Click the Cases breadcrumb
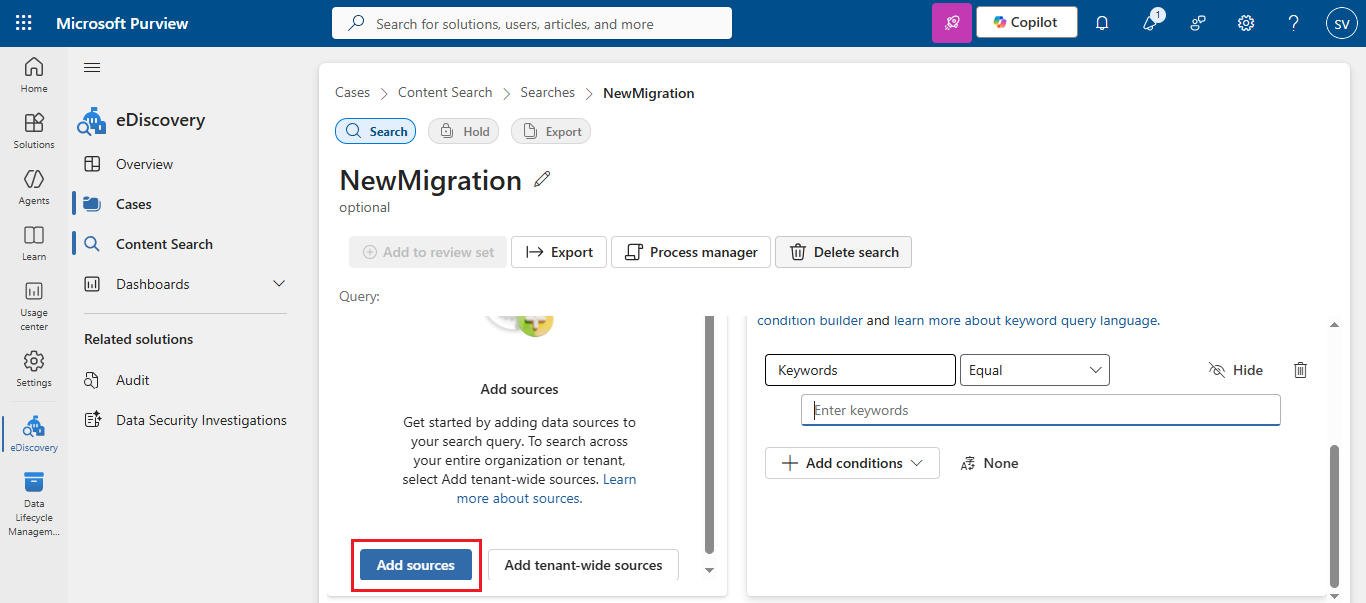The image size is (1366, 603). [x=352, y=92]
